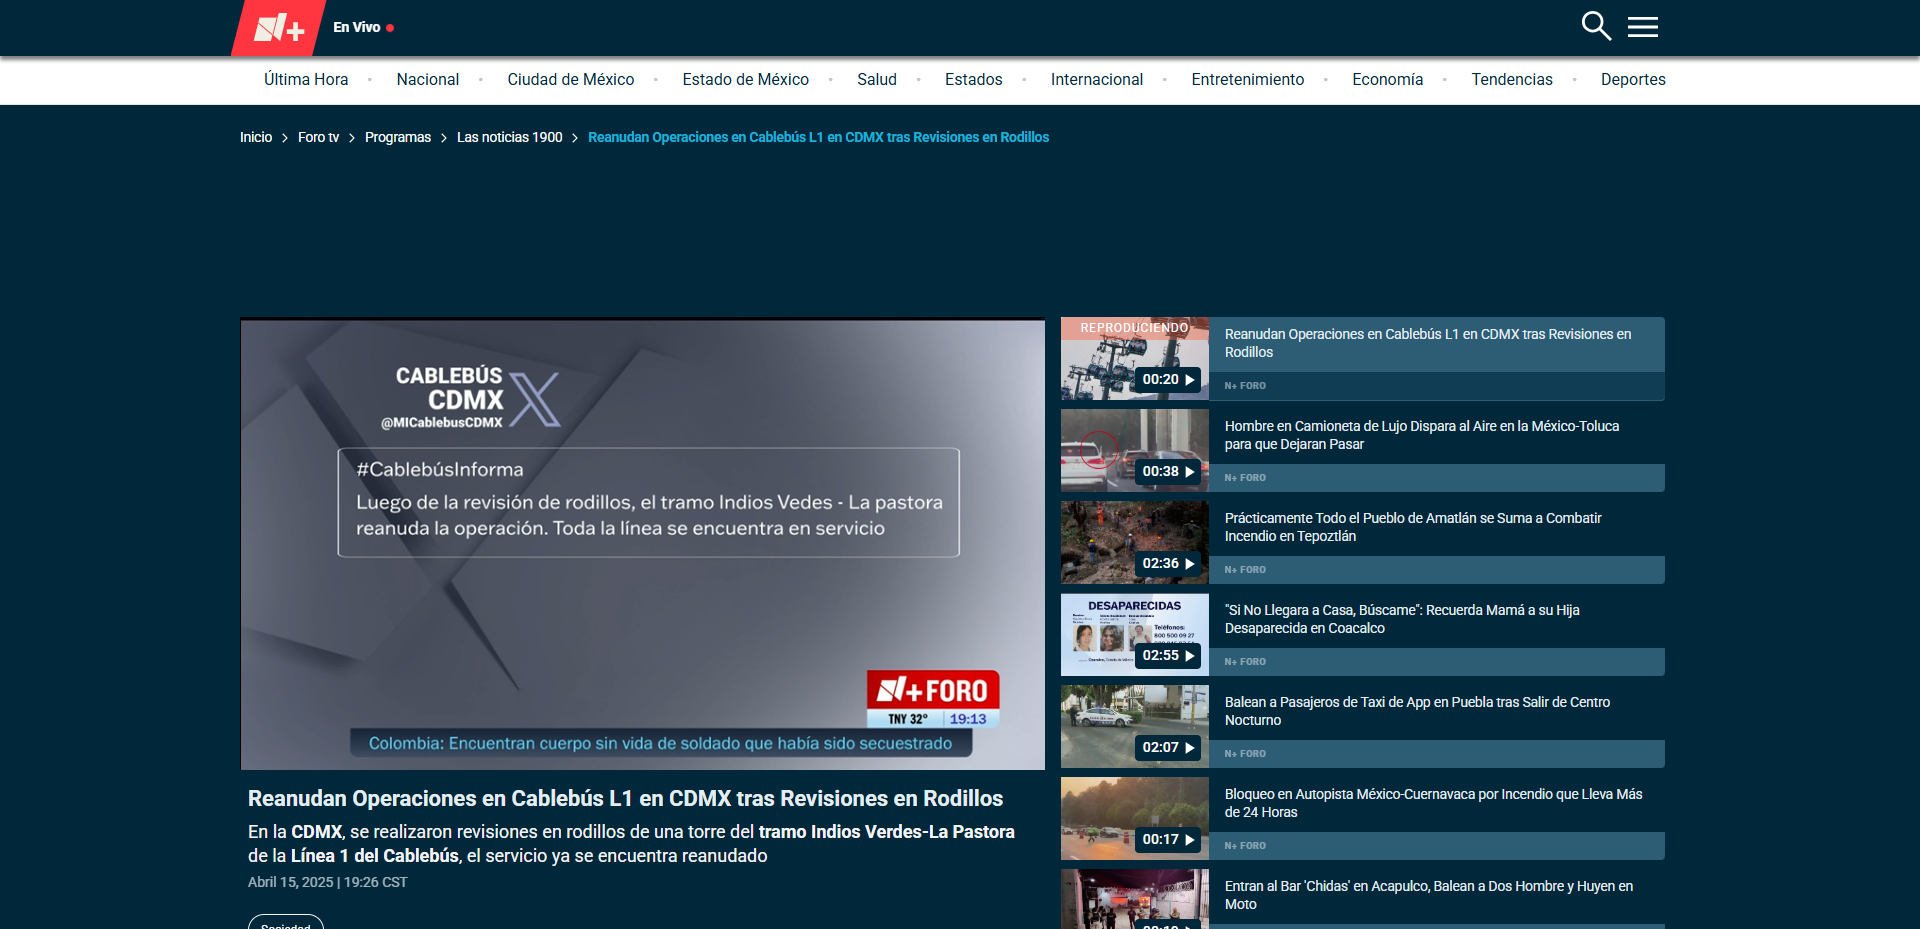
Task: Go to Tendencias section
Action: 1512,80
